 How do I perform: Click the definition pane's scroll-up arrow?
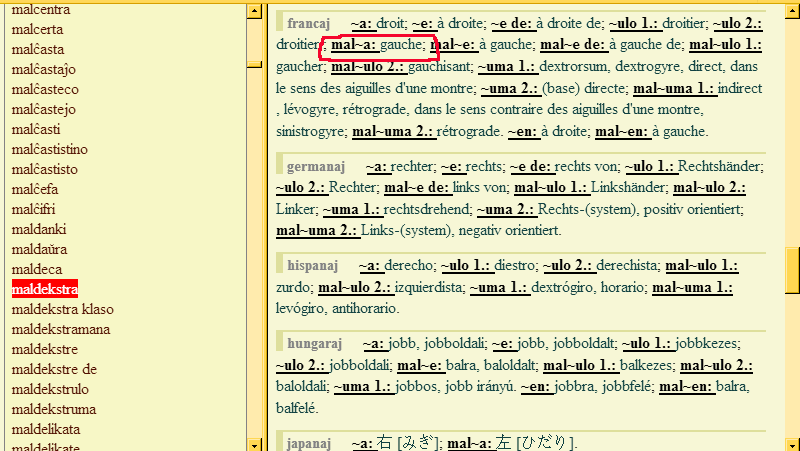(x=792, y=11)
